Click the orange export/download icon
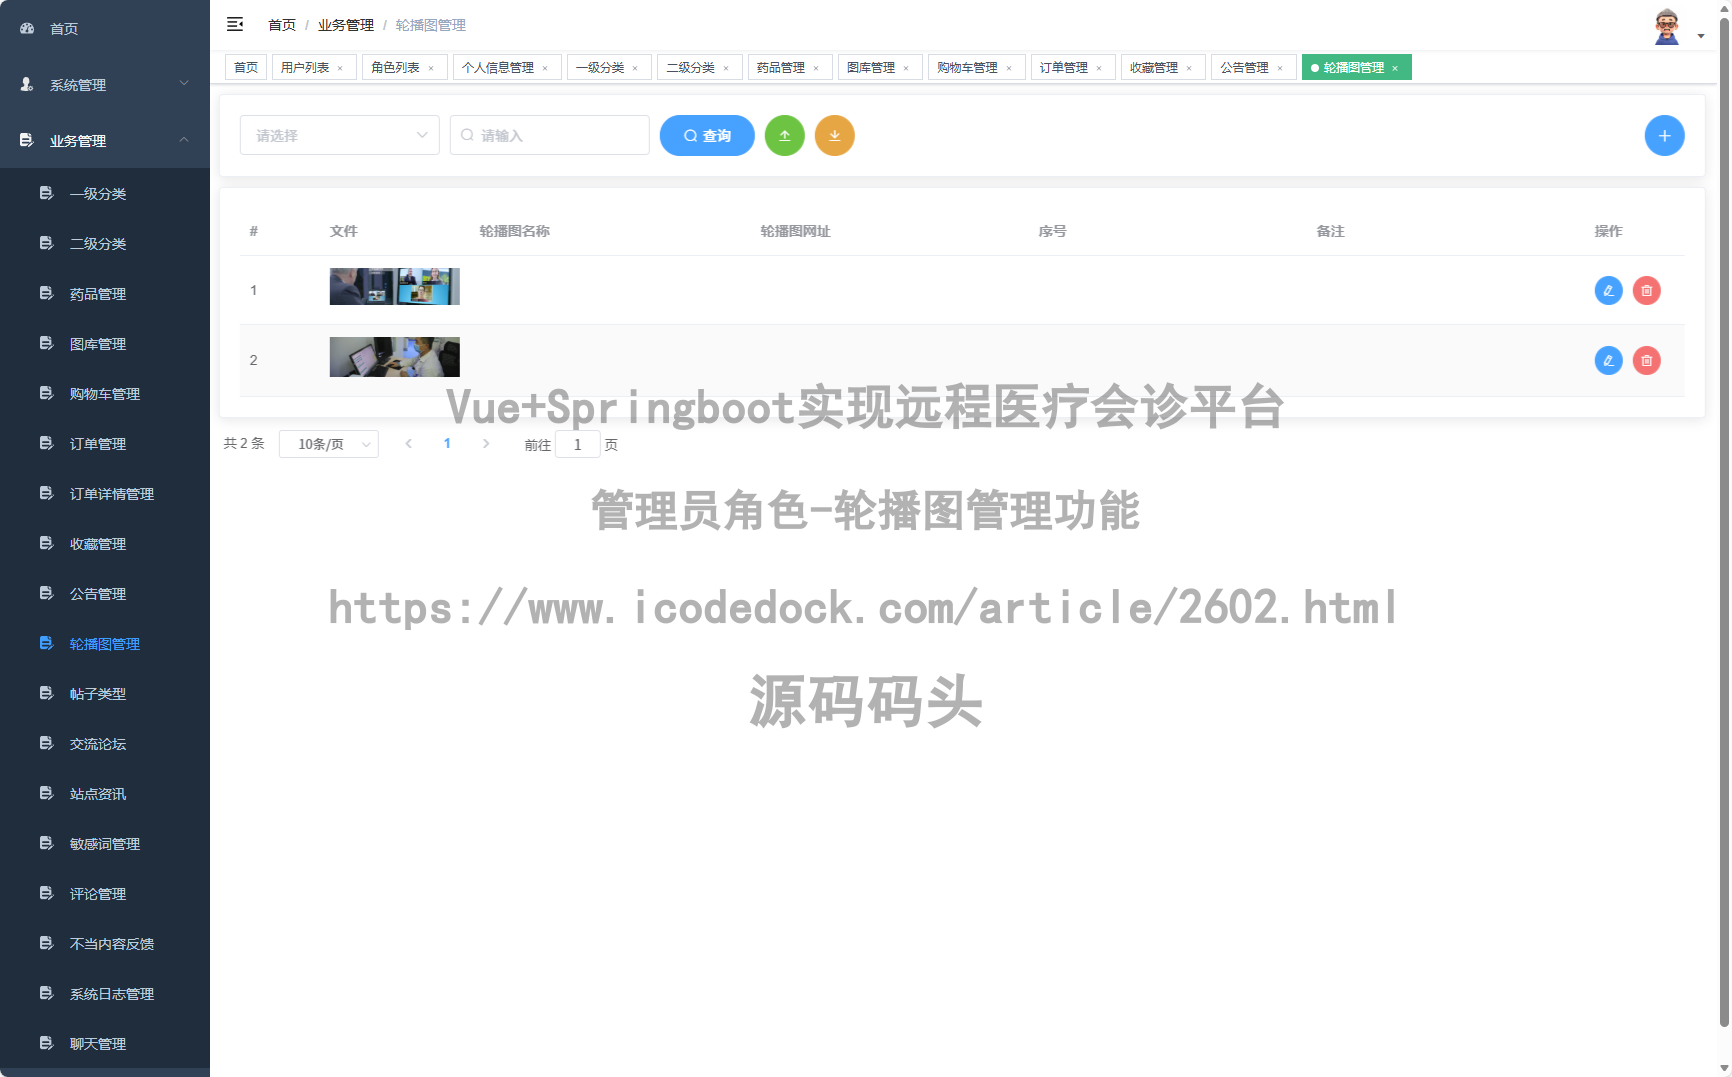Screen dimensions: 1732x1077 (x=835, y=135)
